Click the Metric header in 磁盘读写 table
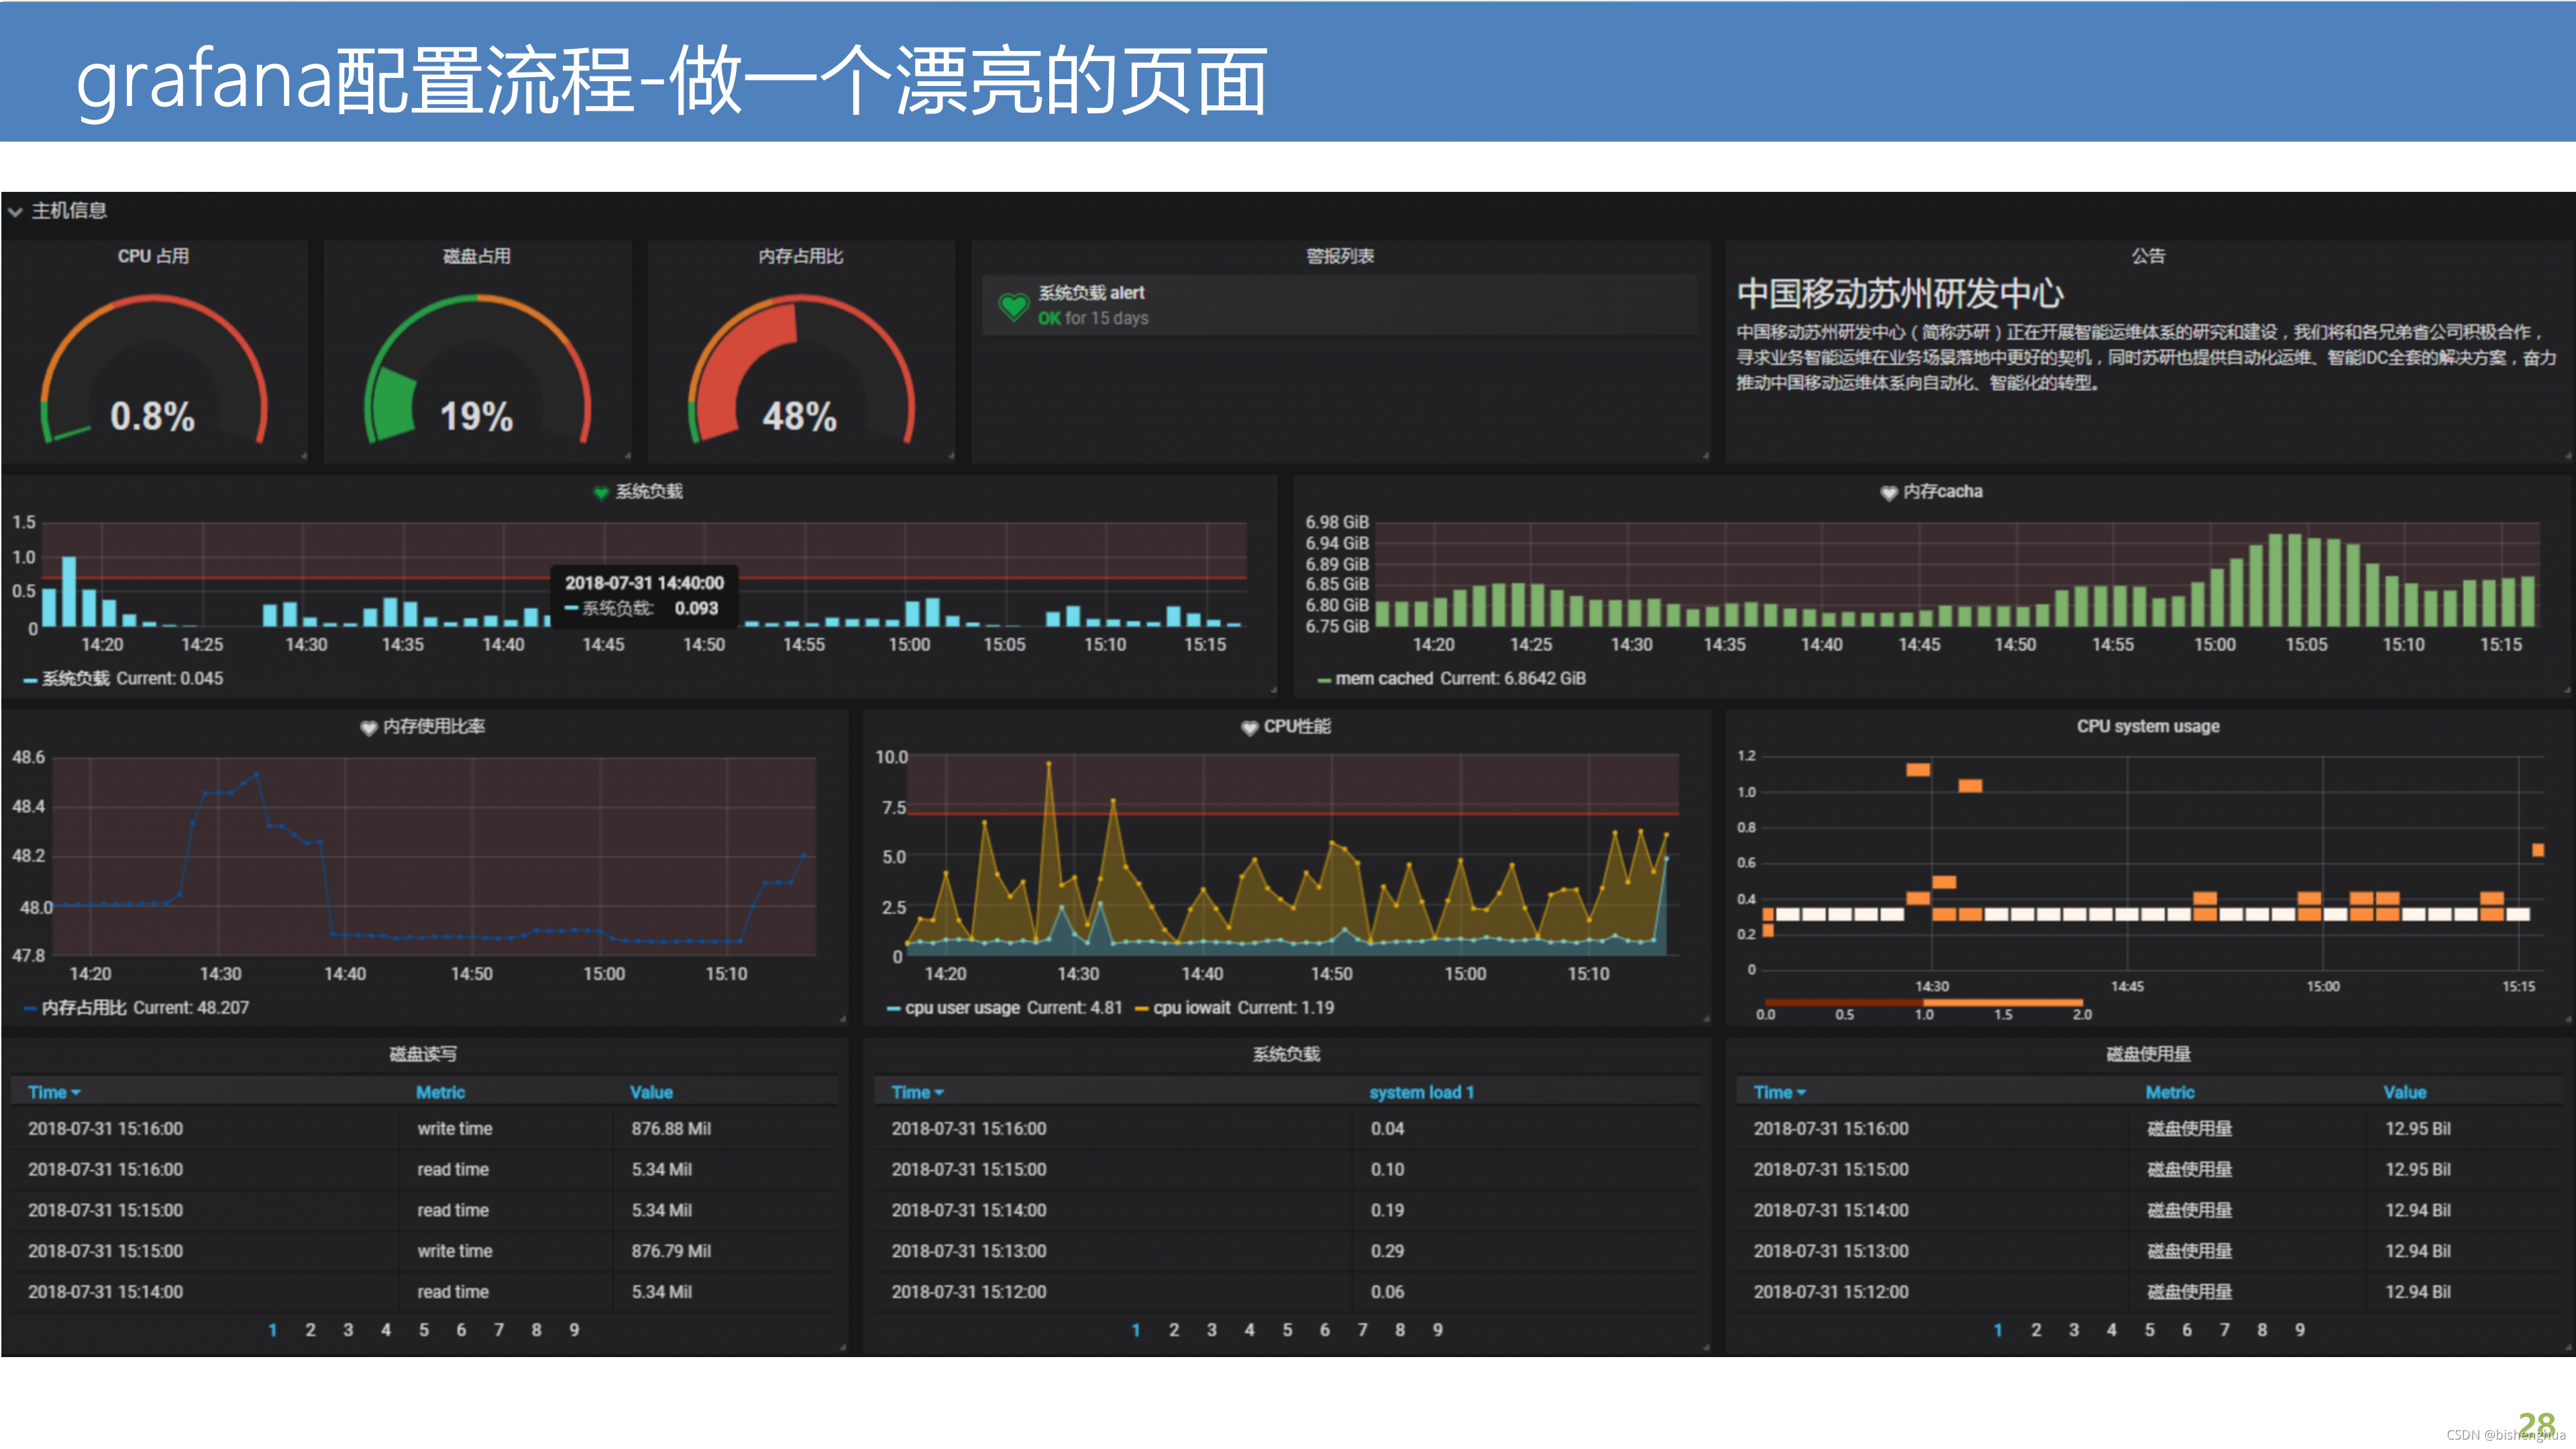 click(440, 1093)
